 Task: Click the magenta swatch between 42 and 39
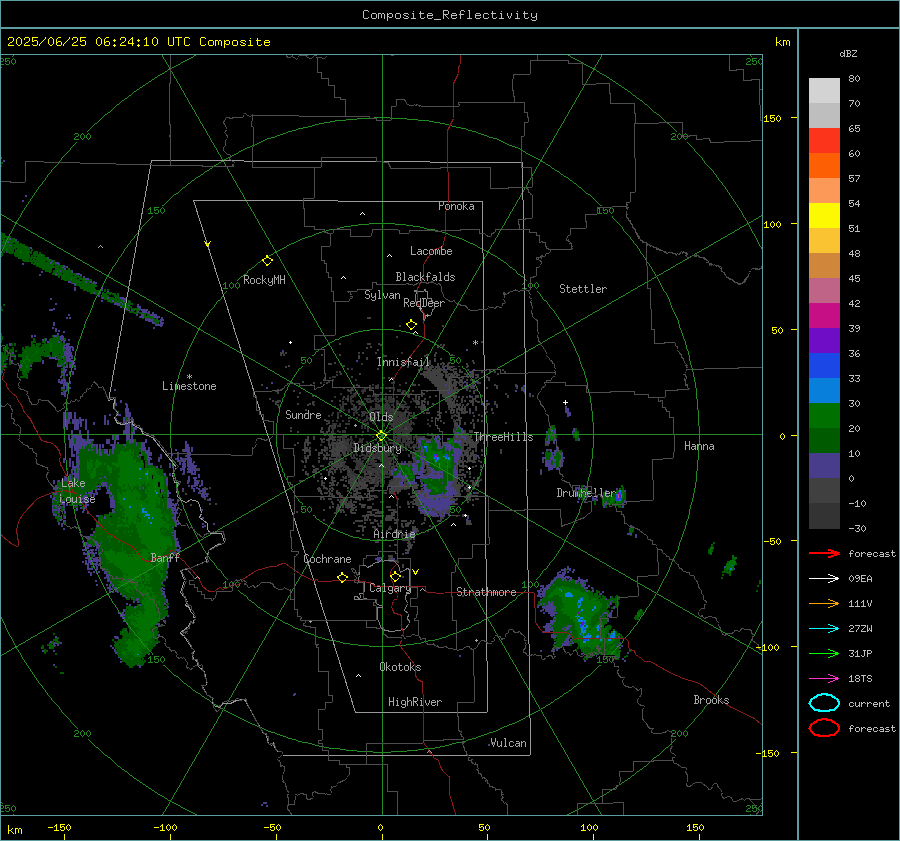(824, 316)
